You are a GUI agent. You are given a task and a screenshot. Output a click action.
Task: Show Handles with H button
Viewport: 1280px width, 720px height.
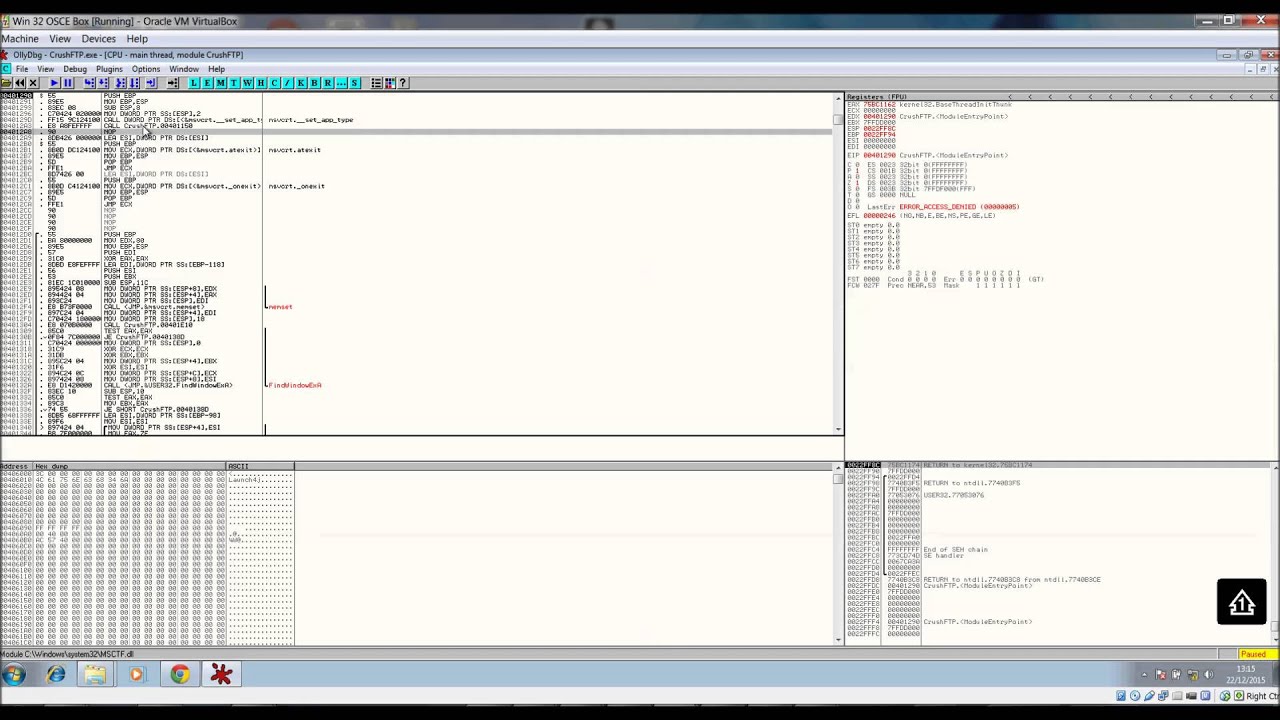point(261,83)
